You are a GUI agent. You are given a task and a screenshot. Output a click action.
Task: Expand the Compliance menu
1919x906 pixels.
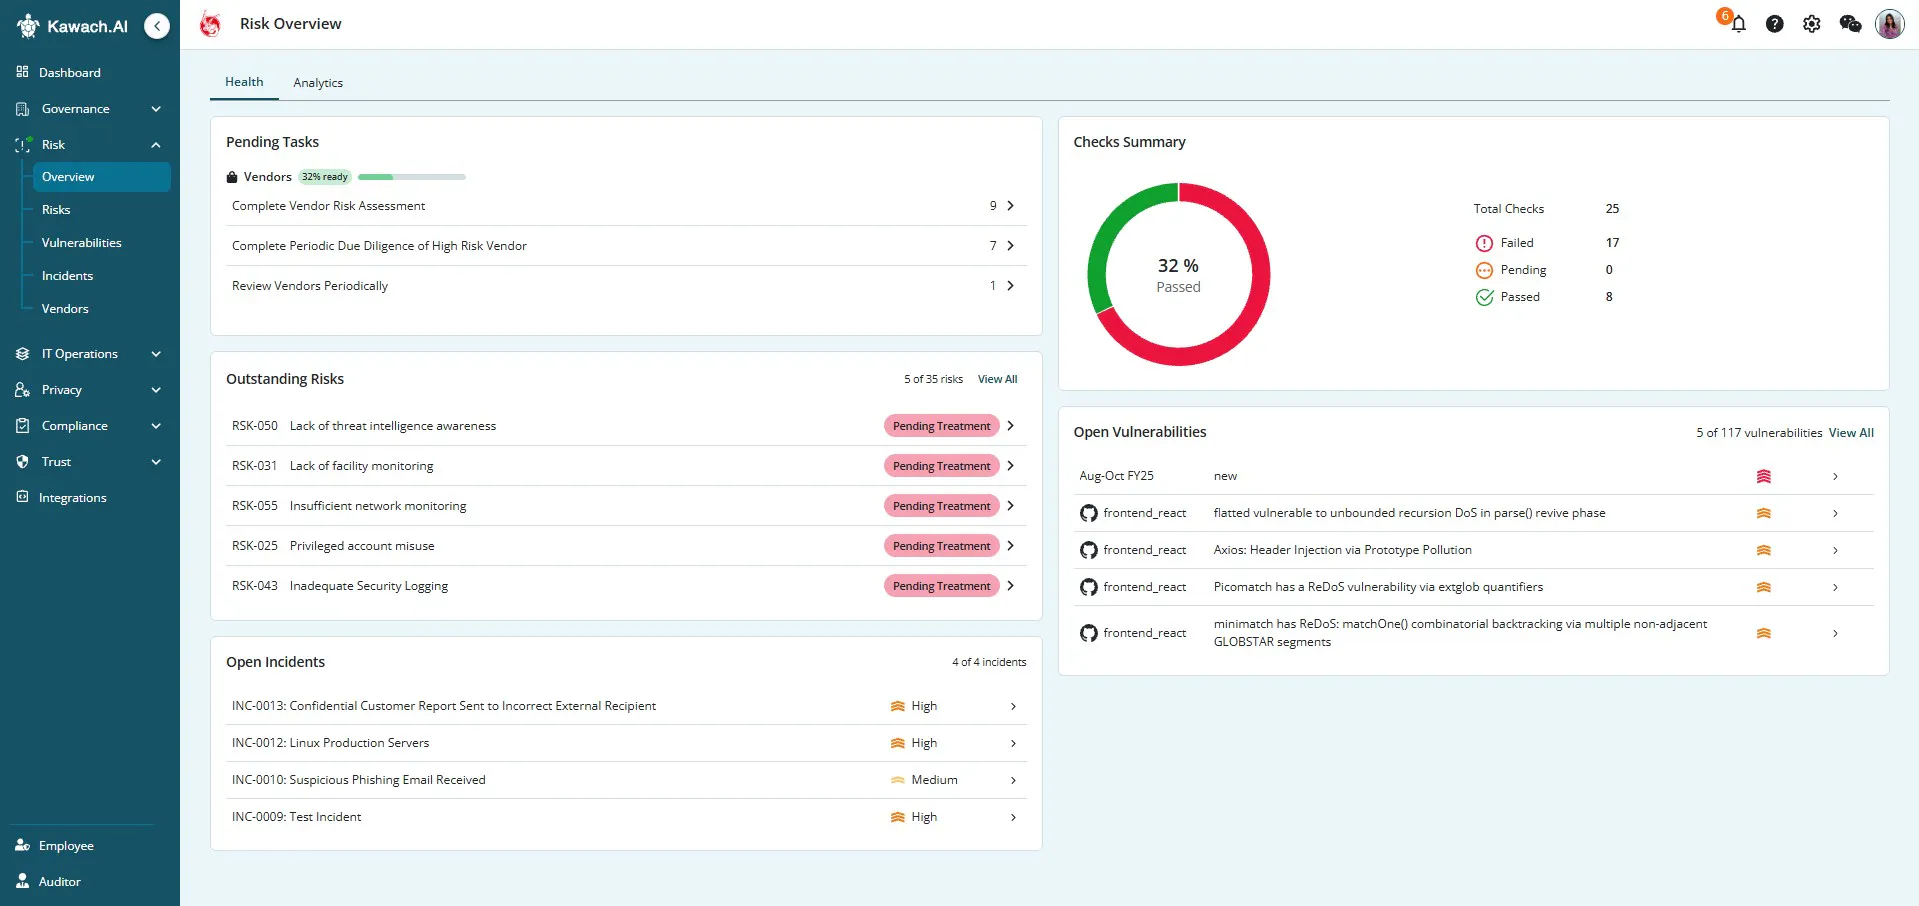90,425
